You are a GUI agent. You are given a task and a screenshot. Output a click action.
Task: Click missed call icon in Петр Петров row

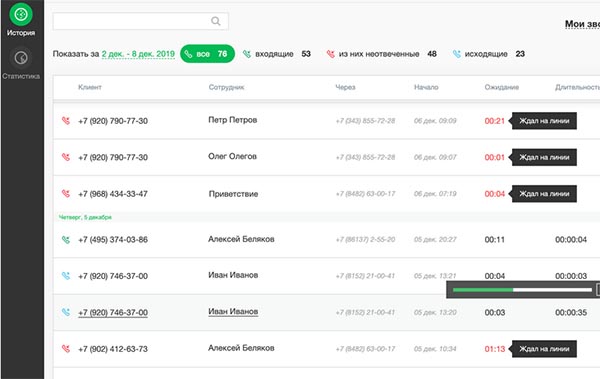tap(66, 121)
